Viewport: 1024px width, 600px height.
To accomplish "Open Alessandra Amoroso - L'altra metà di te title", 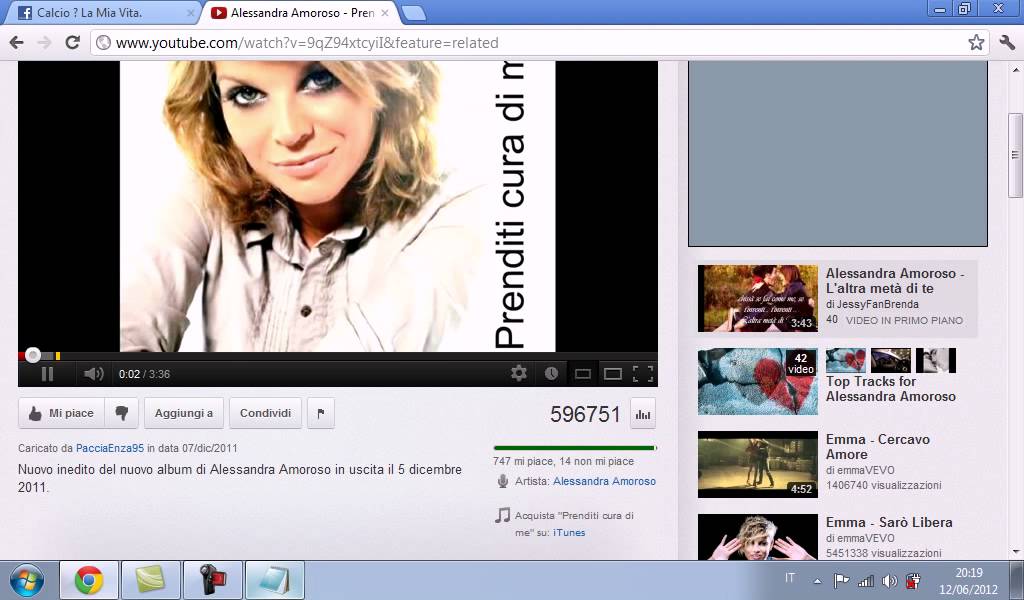I will pyautogui.click(x=895, y=281).
